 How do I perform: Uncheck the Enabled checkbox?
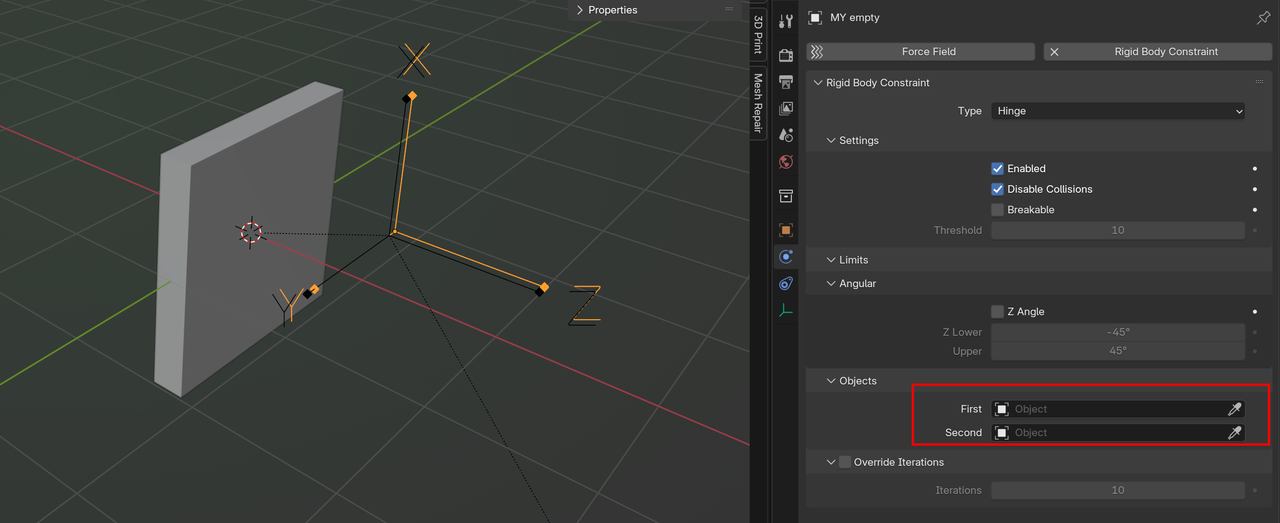tap(997, 169)
